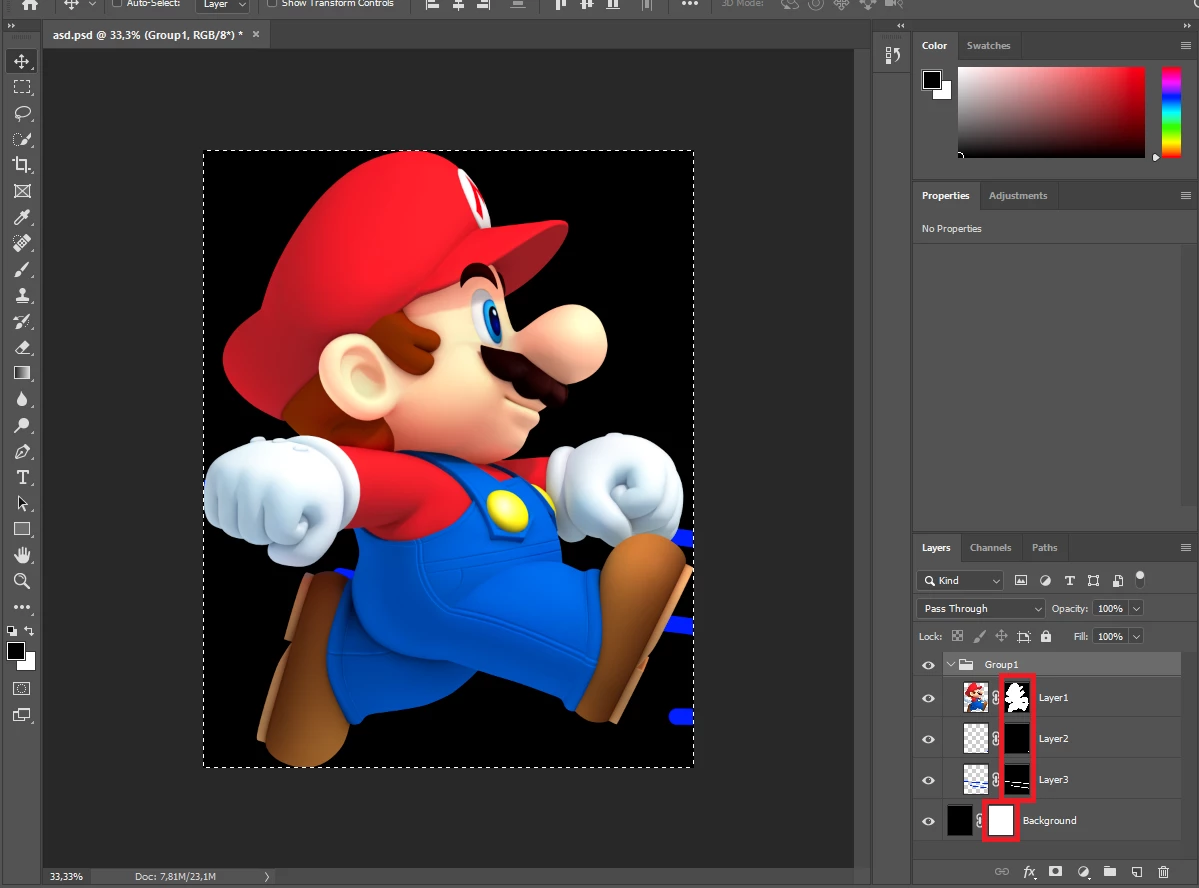Select the Frame tool
The height and width of the screenshot is (888, 1199).
coord(22,191)
